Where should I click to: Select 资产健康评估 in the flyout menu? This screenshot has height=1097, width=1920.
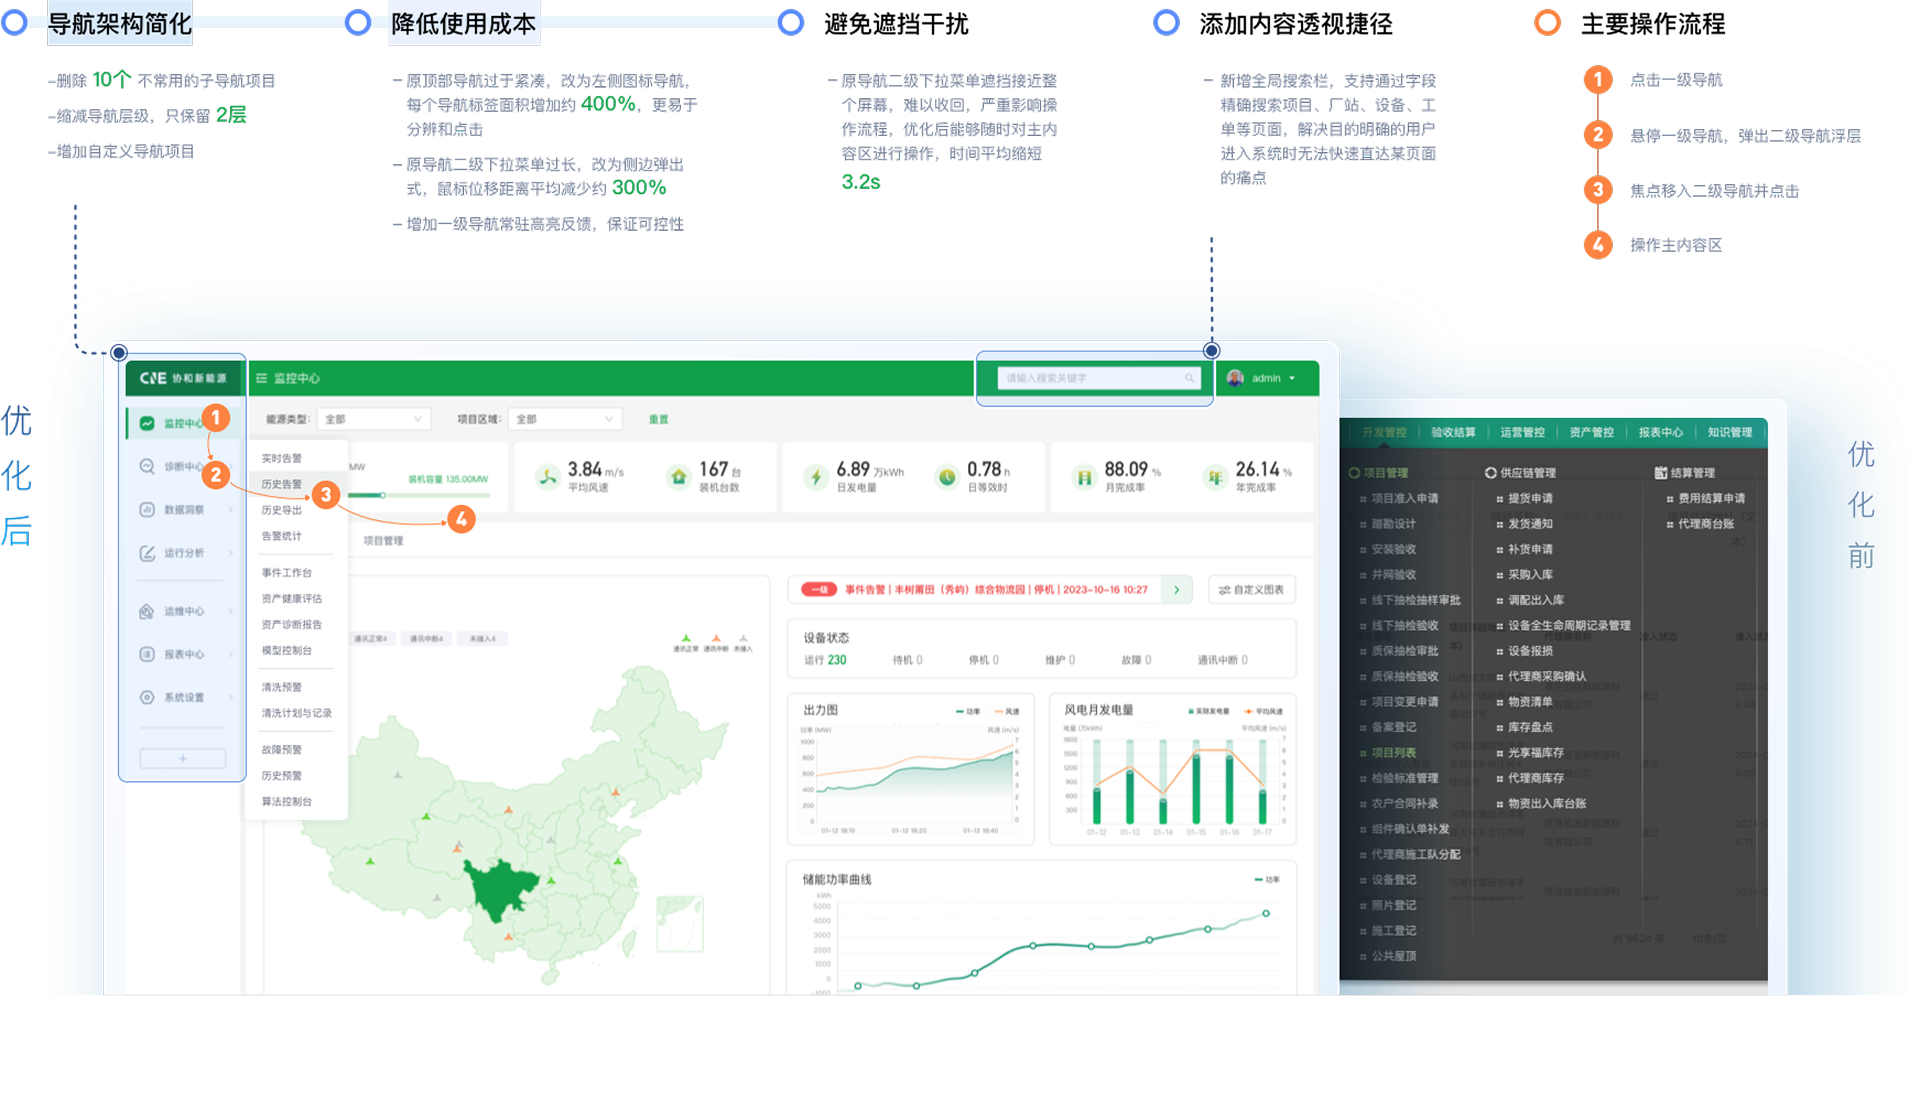click(x=292, y=598)
